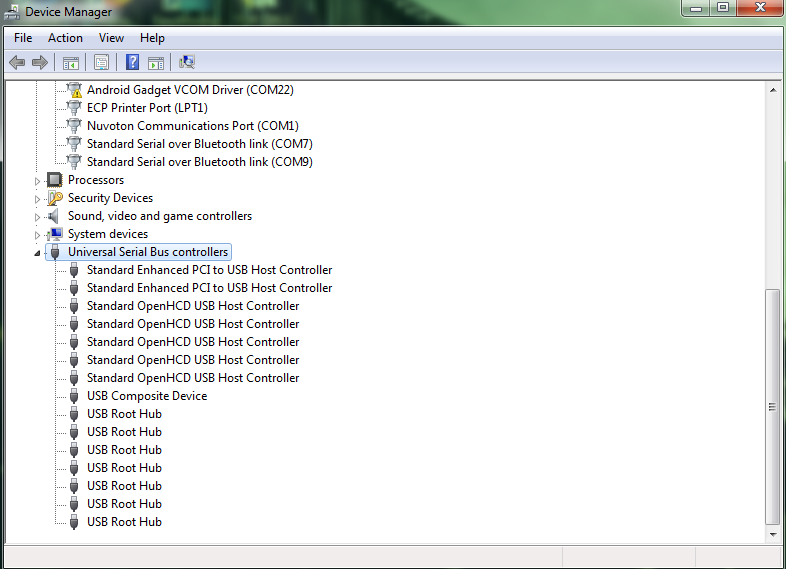Select Standard Serial over Bluetooth link (COM7)

click(x=200, y=144)
